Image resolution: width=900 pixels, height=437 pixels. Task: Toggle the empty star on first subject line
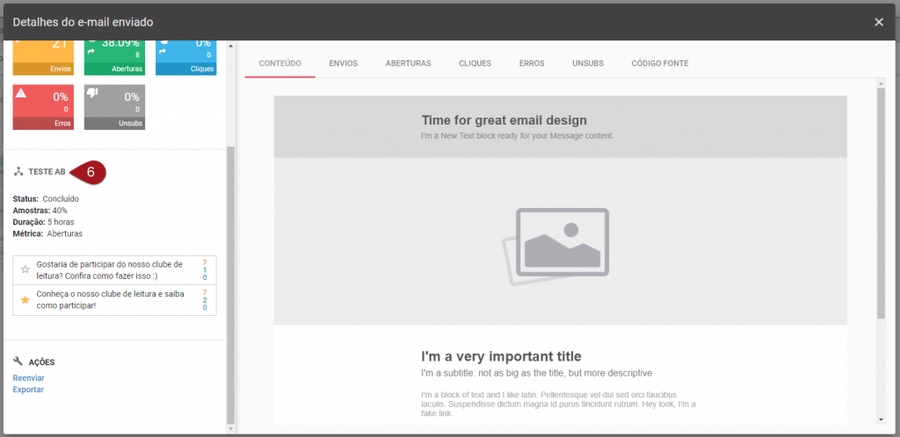point(25,270)
